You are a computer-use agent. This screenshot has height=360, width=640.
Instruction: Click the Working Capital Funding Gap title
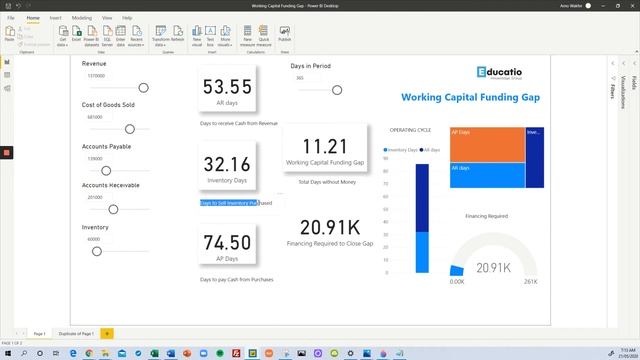tap(470, 97)
